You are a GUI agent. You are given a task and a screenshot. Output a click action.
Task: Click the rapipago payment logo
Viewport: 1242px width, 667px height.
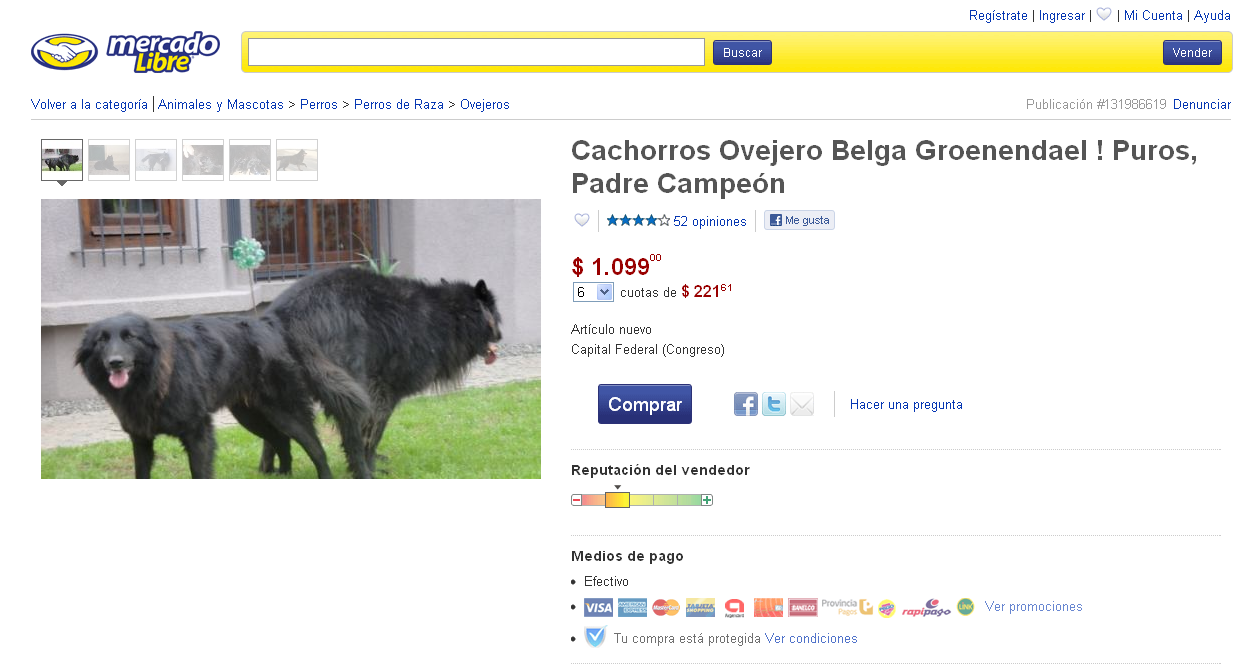click(926, 607)
